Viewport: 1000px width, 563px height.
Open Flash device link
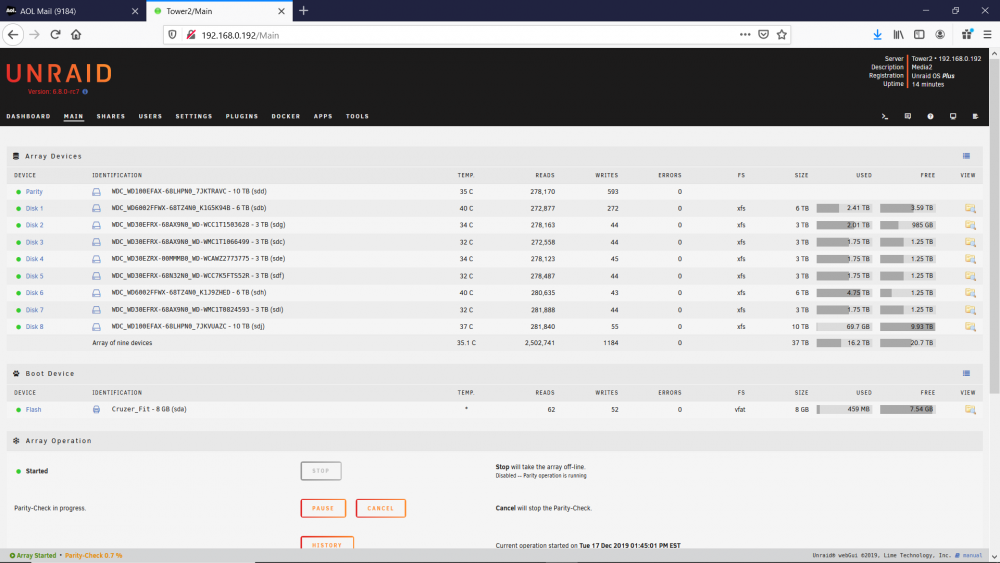coord(33,410)
